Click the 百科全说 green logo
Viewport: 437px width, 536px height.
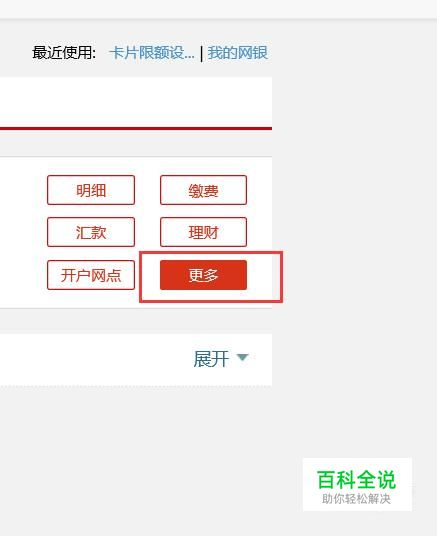click(356, 479)
